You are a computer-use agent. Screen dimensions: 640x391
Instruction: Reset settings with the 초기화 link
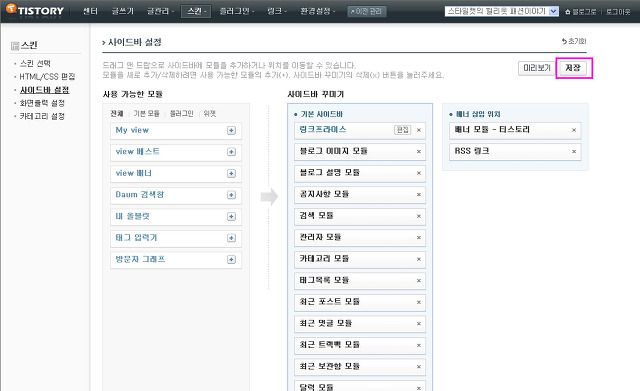[x=574, y=41]
